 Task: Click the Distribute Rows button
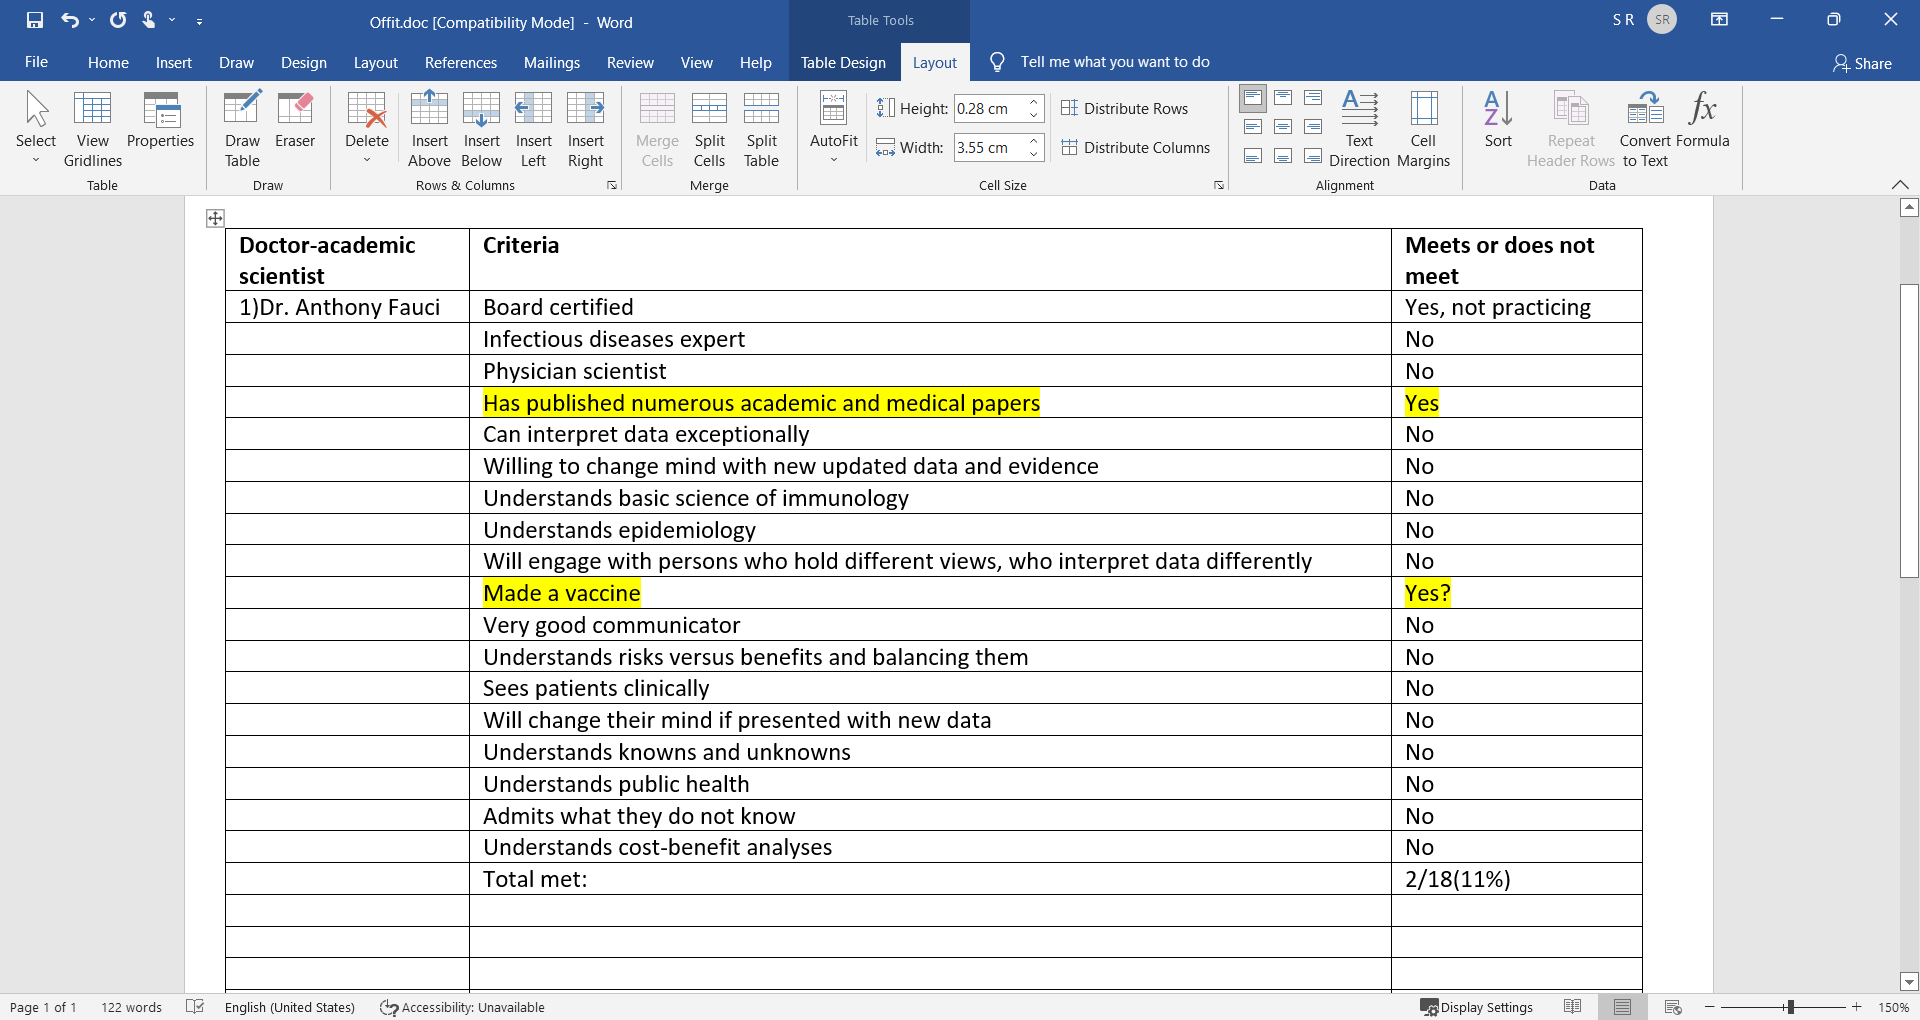pyautogui.click(x=1125, y=108)
